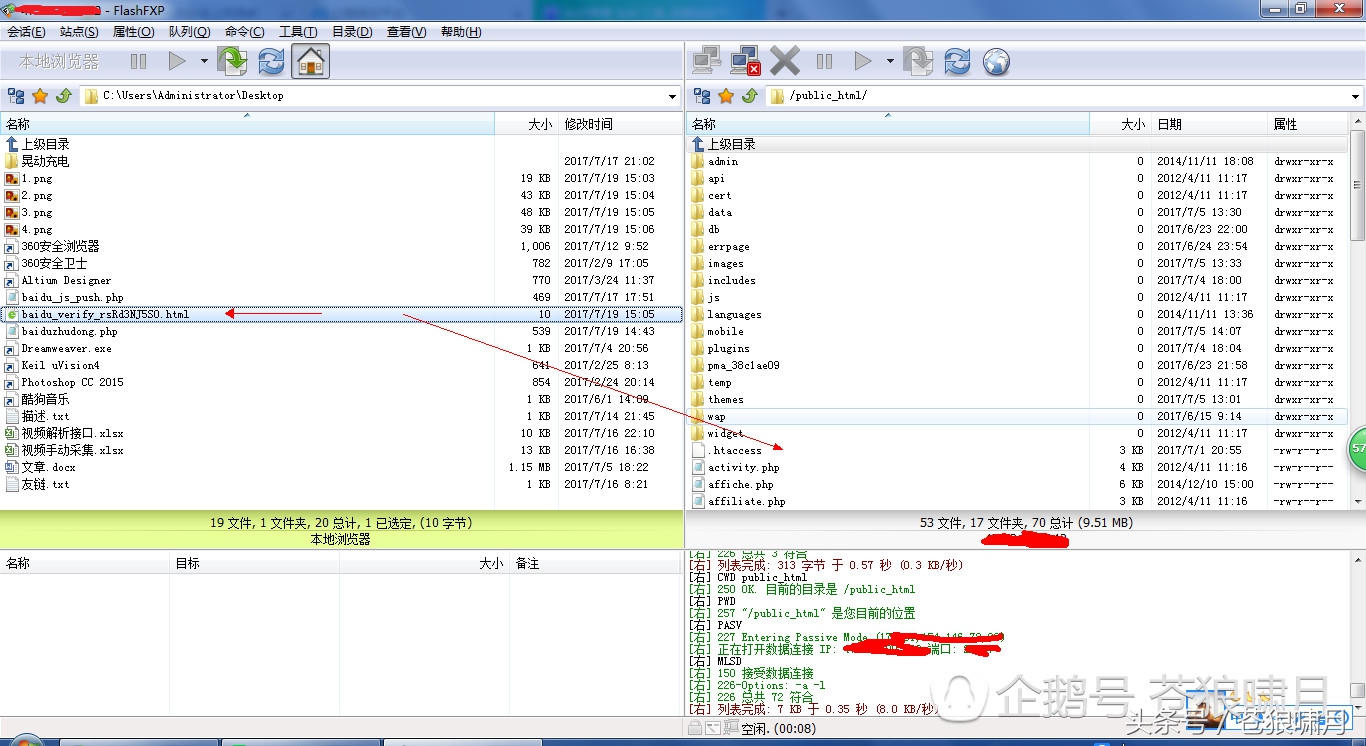Open dropdown arrow beside remote play button
Image resolution: width=1366 pixels, height=746 pixels.
click(x=890, y=62)
